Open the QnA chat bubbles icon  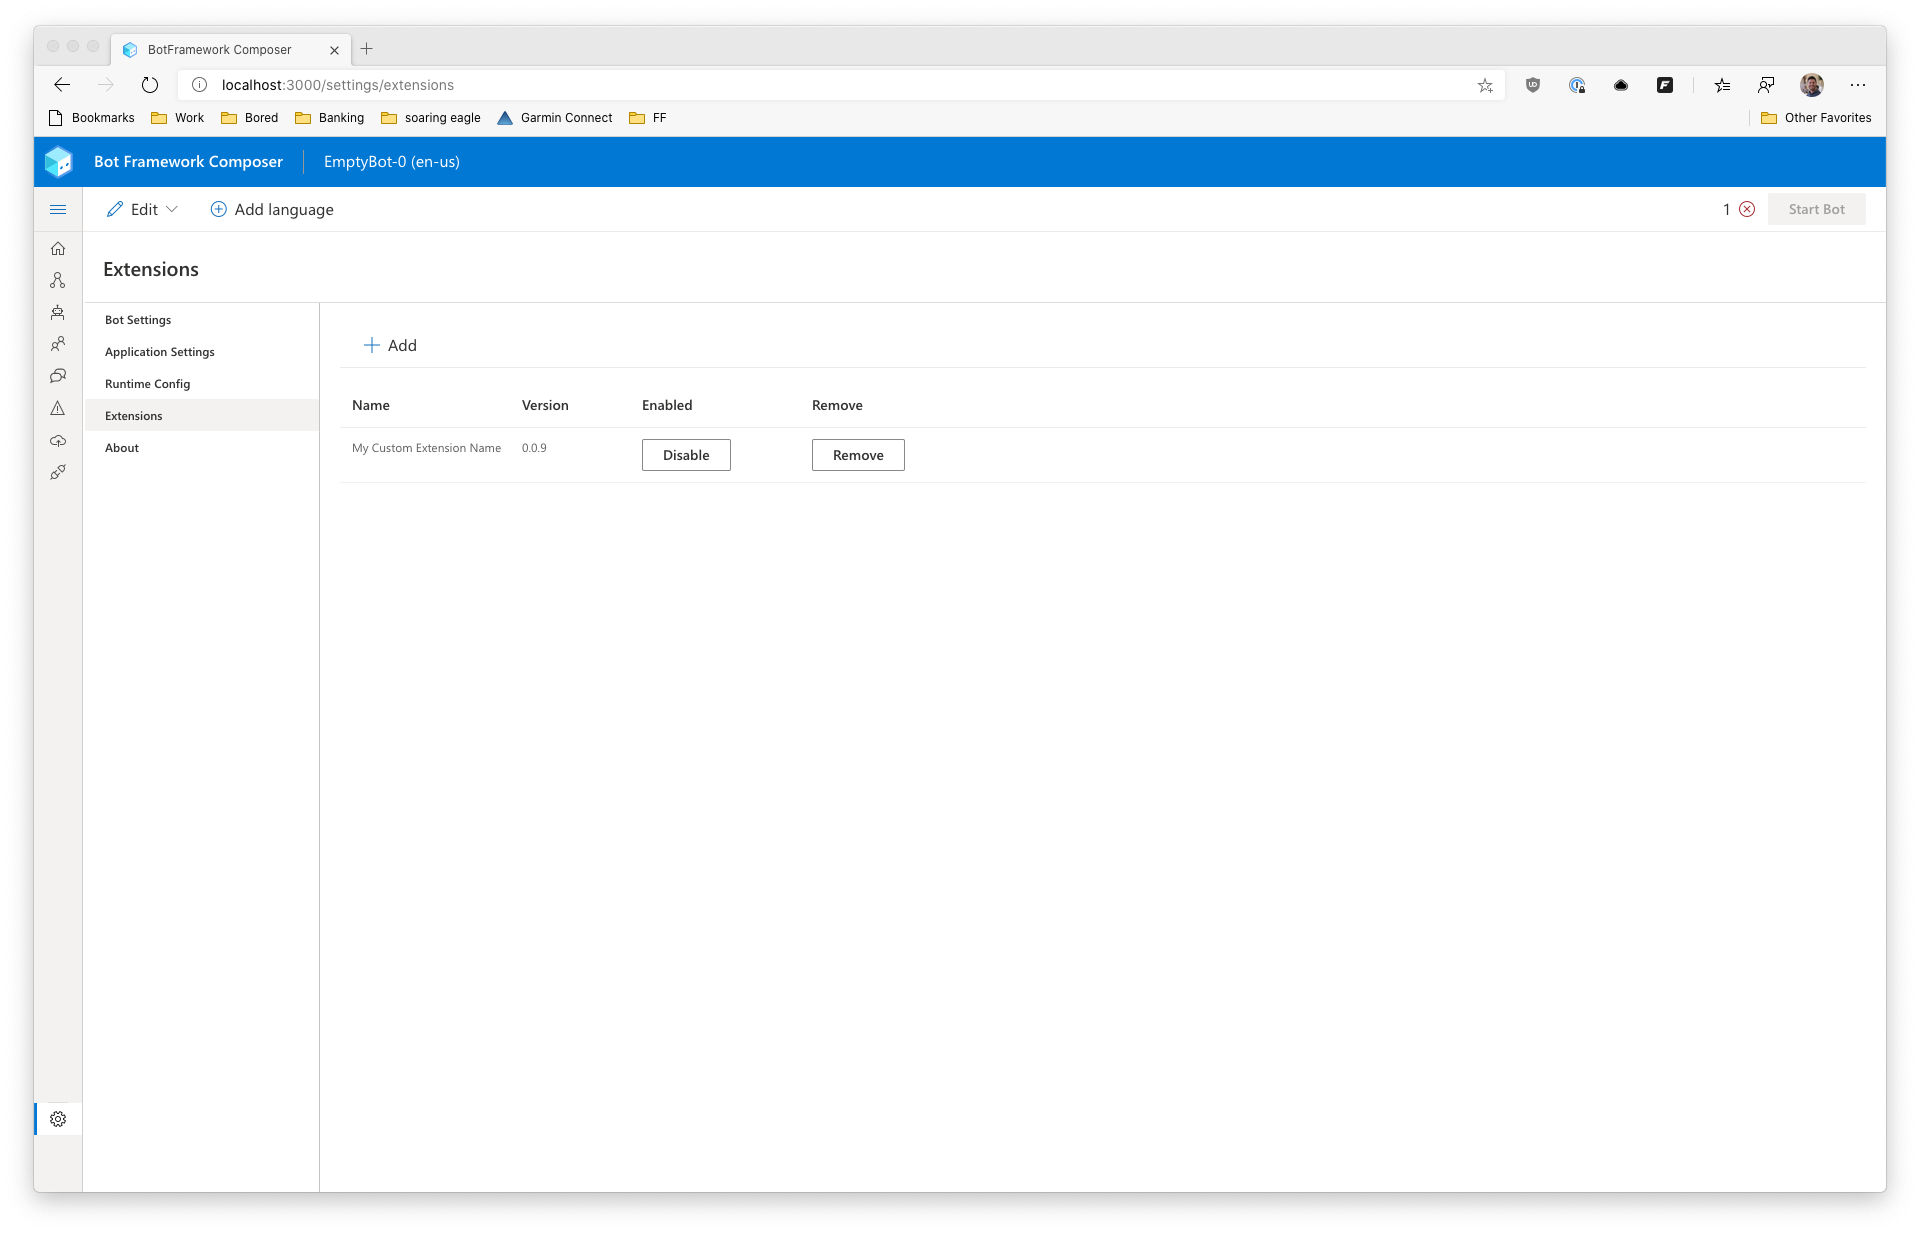58,376
